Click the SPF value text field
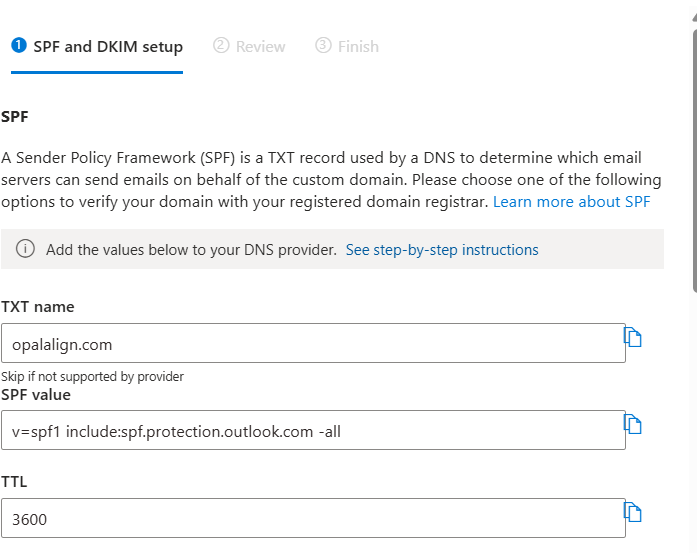Image resolution: width=697 pixels, height=553 pixels. (312, 431)
